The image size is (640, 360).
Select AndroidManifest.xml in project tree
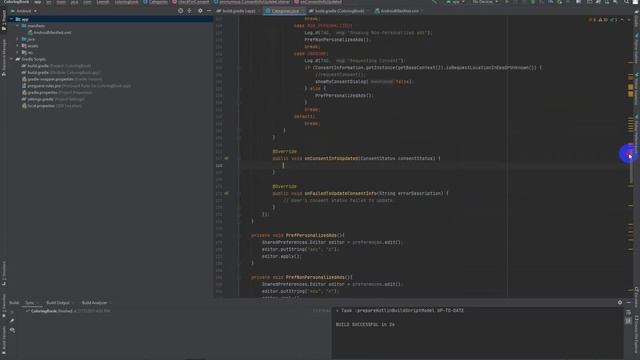pyautogui.click(x=49, y=33)
